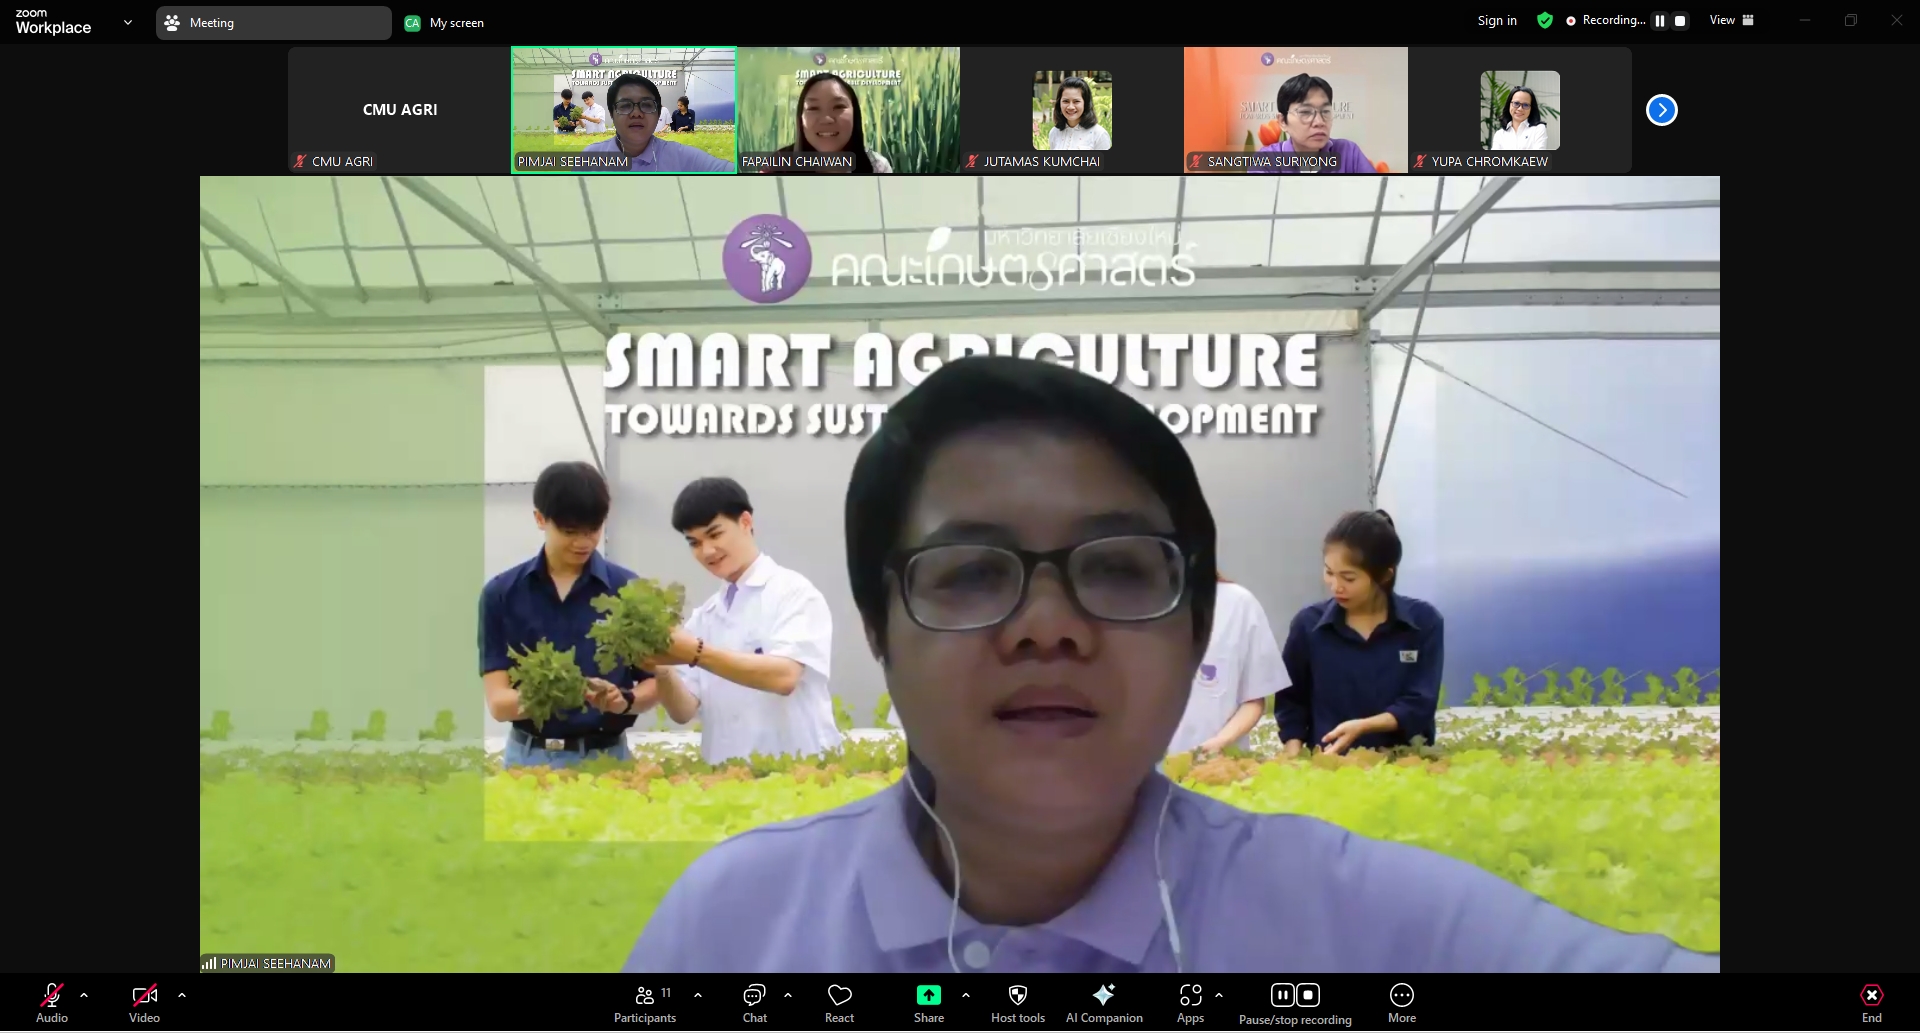The height and width of the screenshot is (1033, 1920).
Task: Switch to the Meeting tab
Action: coord(273,23)
